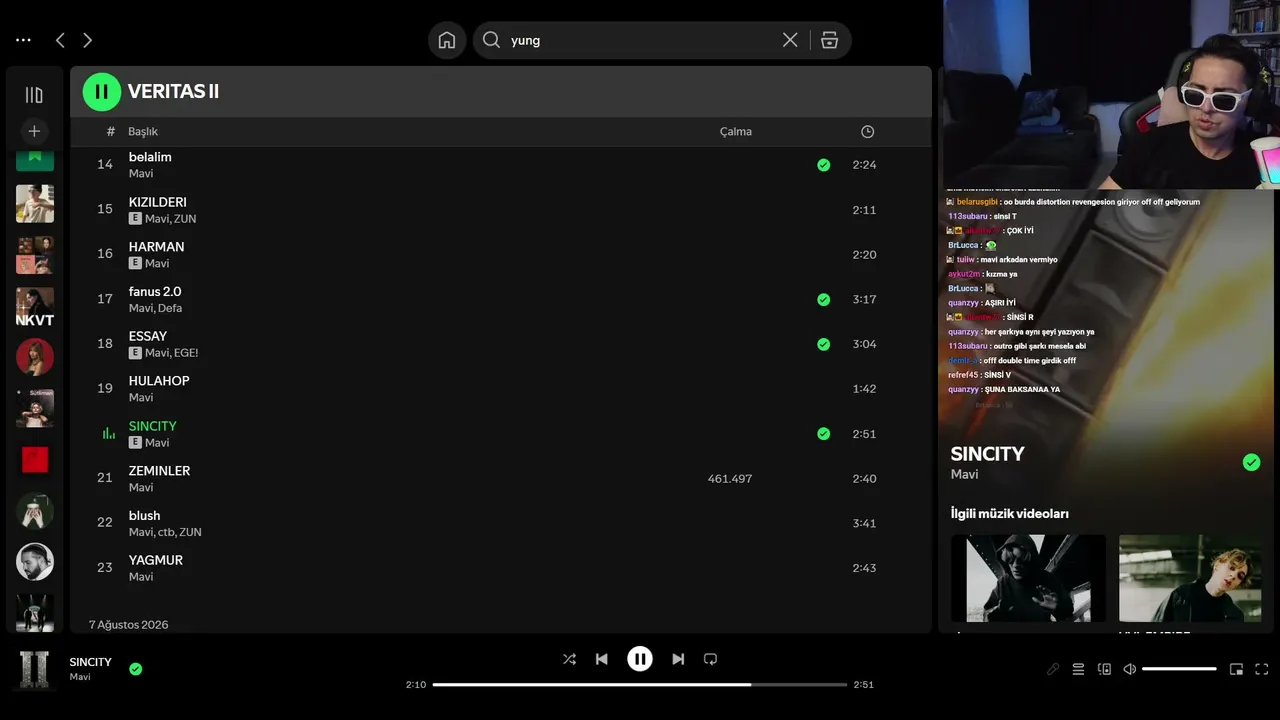The width and height of the screenshot is (1280, 720).
Task: Switch to full screen view
Action: [x=1262, y=669]
